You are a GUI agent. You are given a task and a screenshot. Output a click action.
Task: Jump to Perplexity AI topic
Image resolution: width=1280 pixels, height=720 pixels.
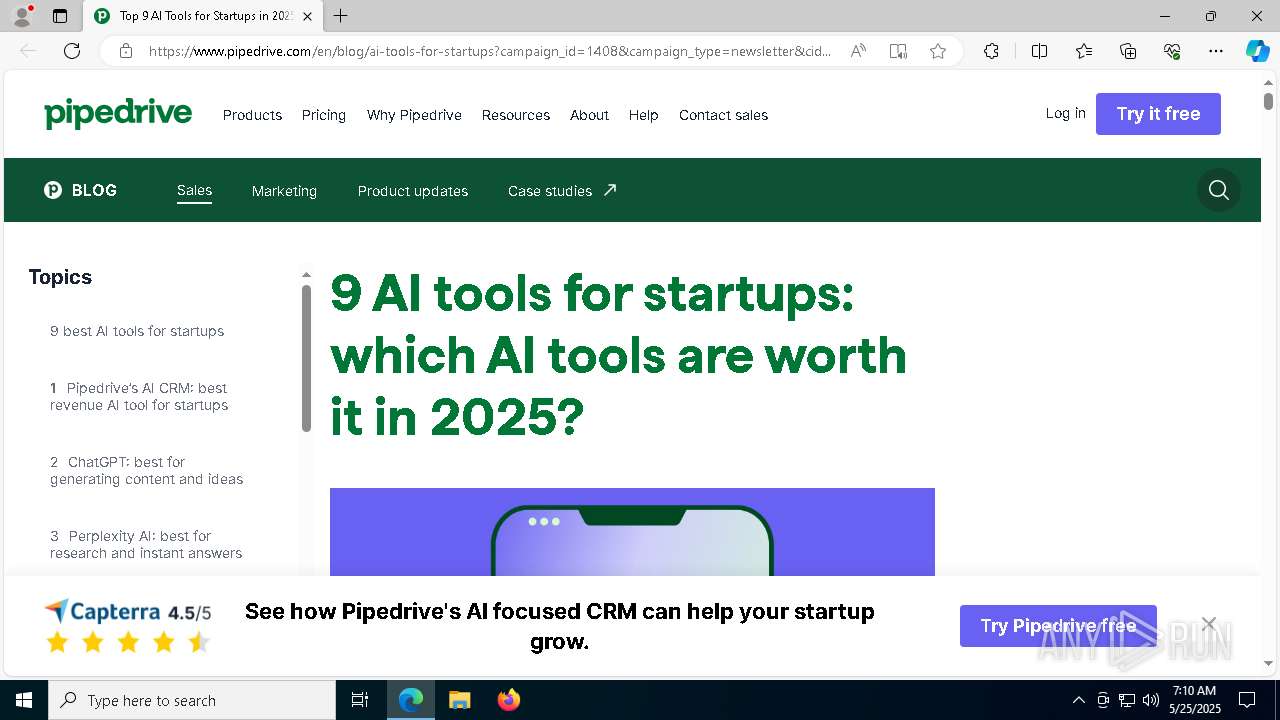click(x=146, y=544)
